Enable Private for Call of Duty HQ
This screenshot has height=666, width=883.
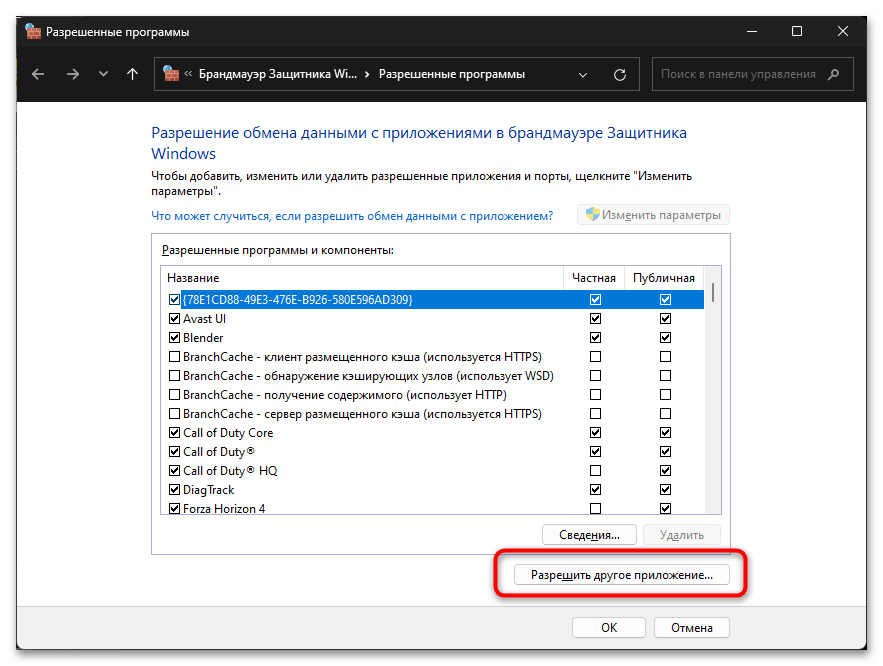tap(596, 471)
